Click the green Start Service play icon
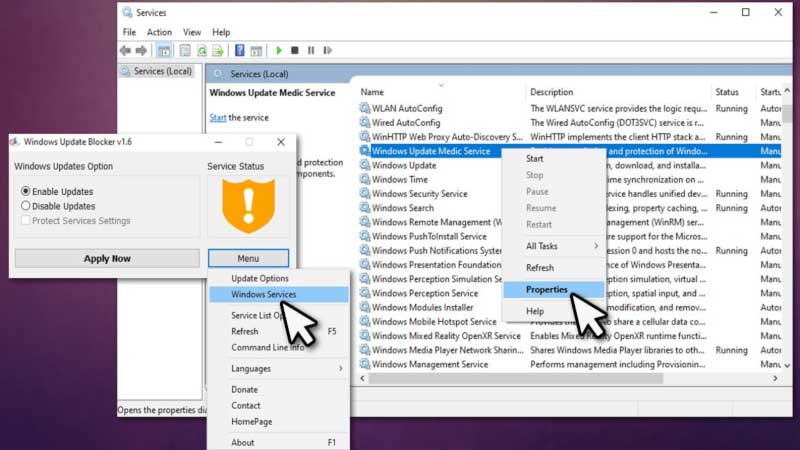Screen dimensions: 800x450 (x=279, y=51)
